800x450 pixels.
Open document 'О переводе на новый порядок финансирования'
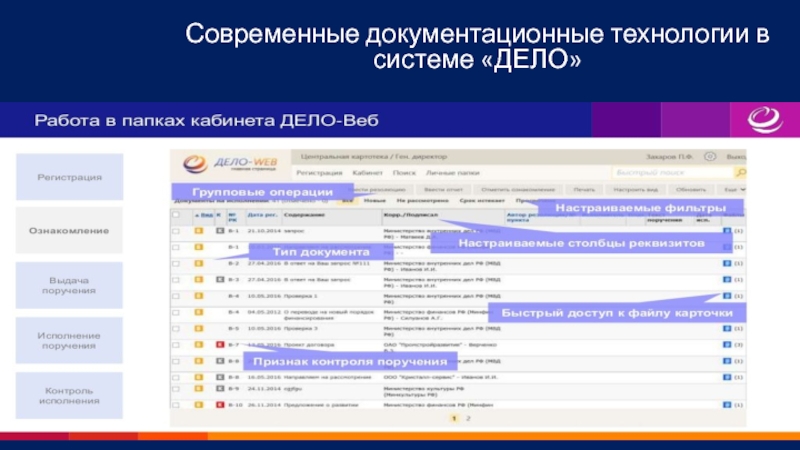[329, 315]
